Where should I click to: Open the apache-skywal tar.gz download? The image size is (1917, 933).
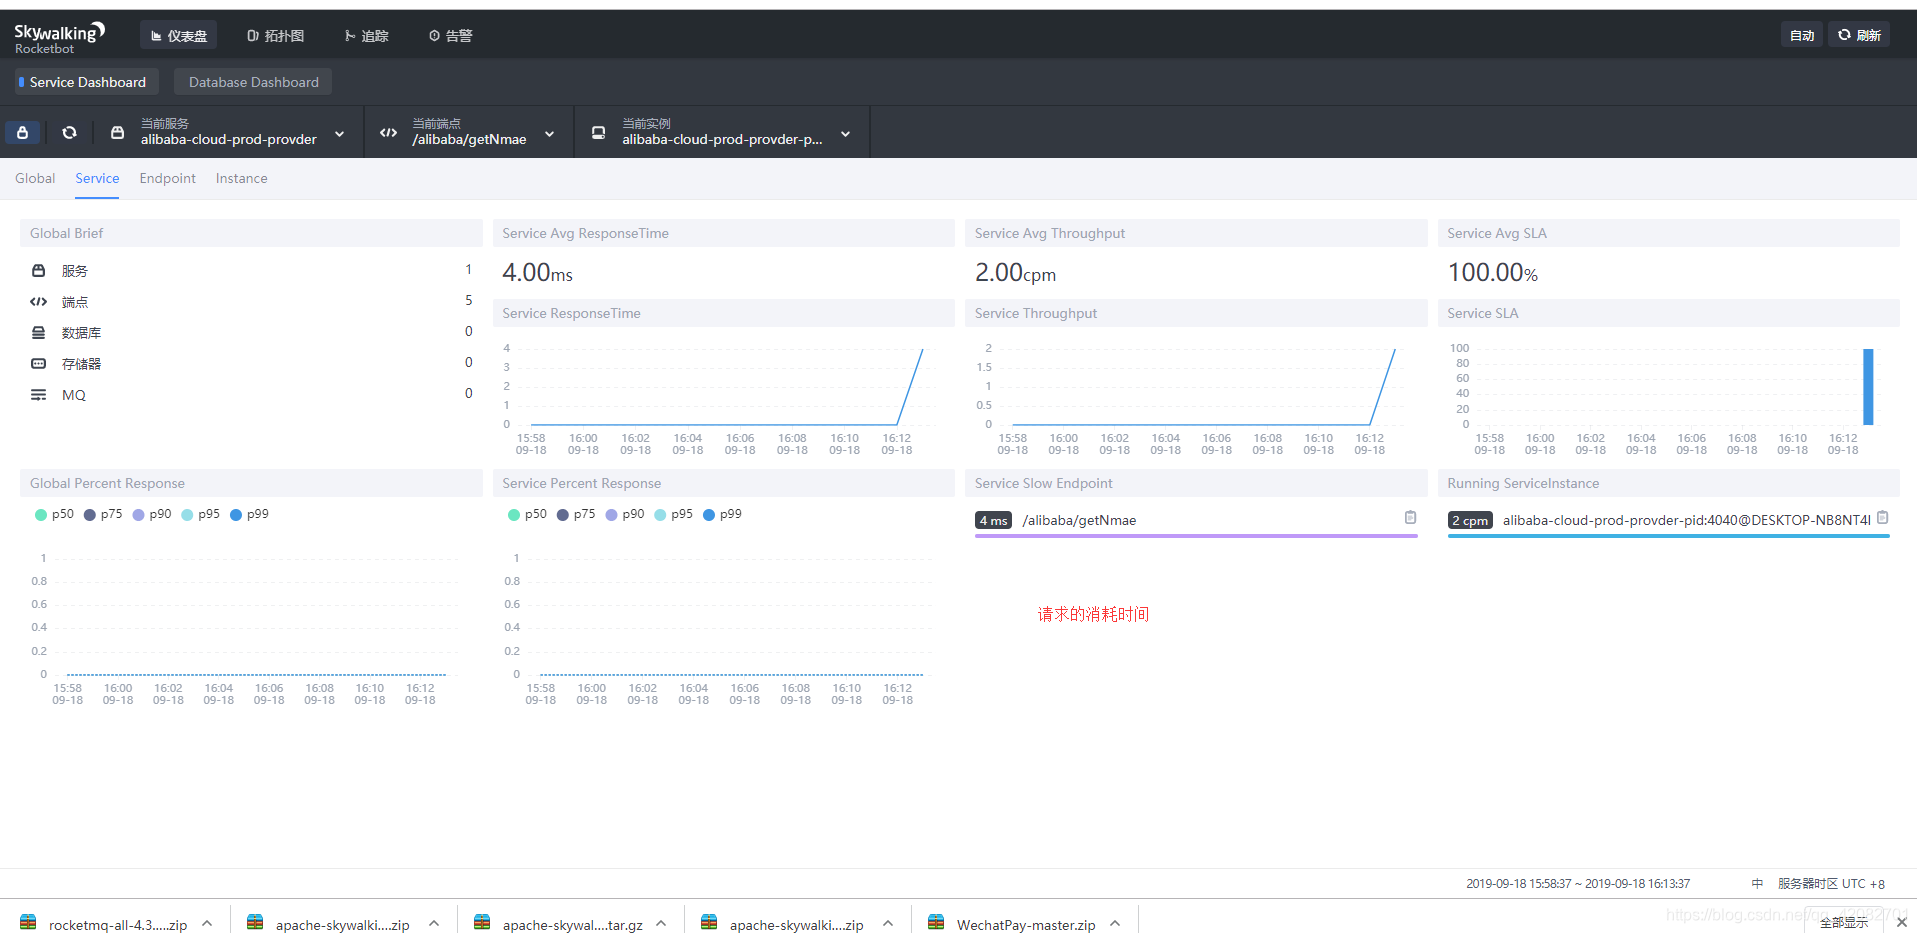click(559, 924)
